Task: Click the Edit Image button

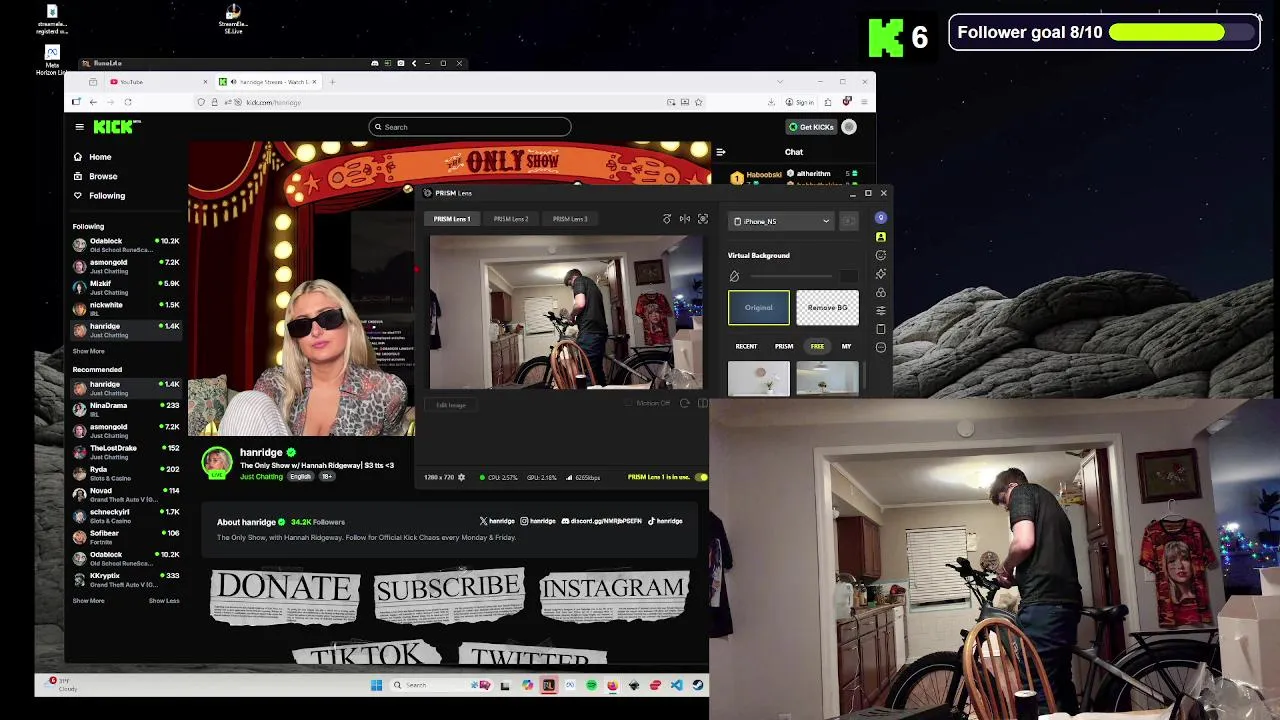Action: [451, 405]
